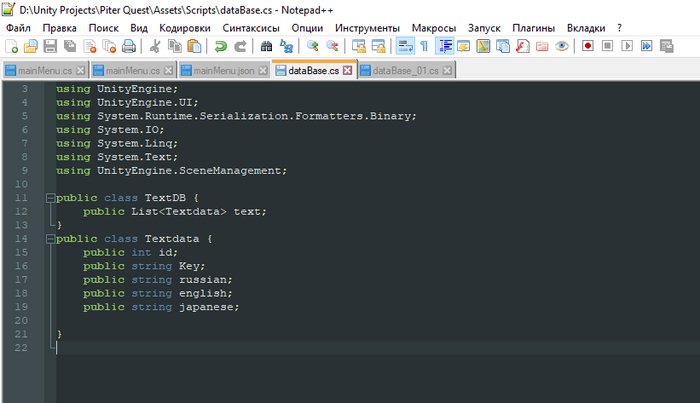Play back the recorded macro
The height and width of the screenshot is (403, 700).
(627, 46)
